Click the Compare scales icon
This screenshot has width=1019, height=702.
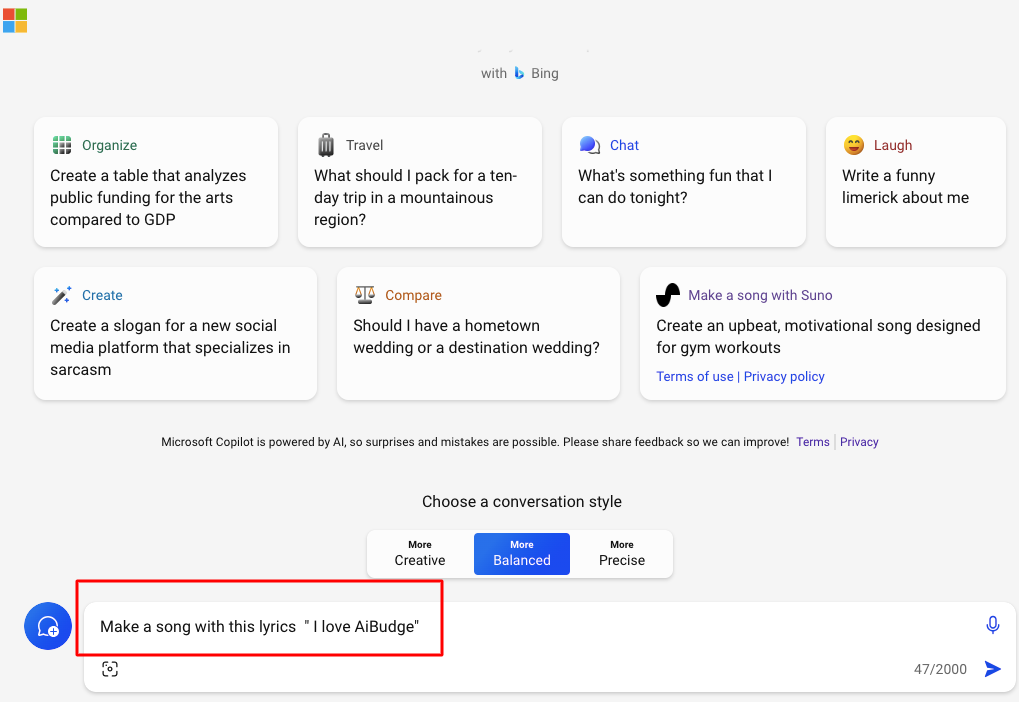click(365, 294)
